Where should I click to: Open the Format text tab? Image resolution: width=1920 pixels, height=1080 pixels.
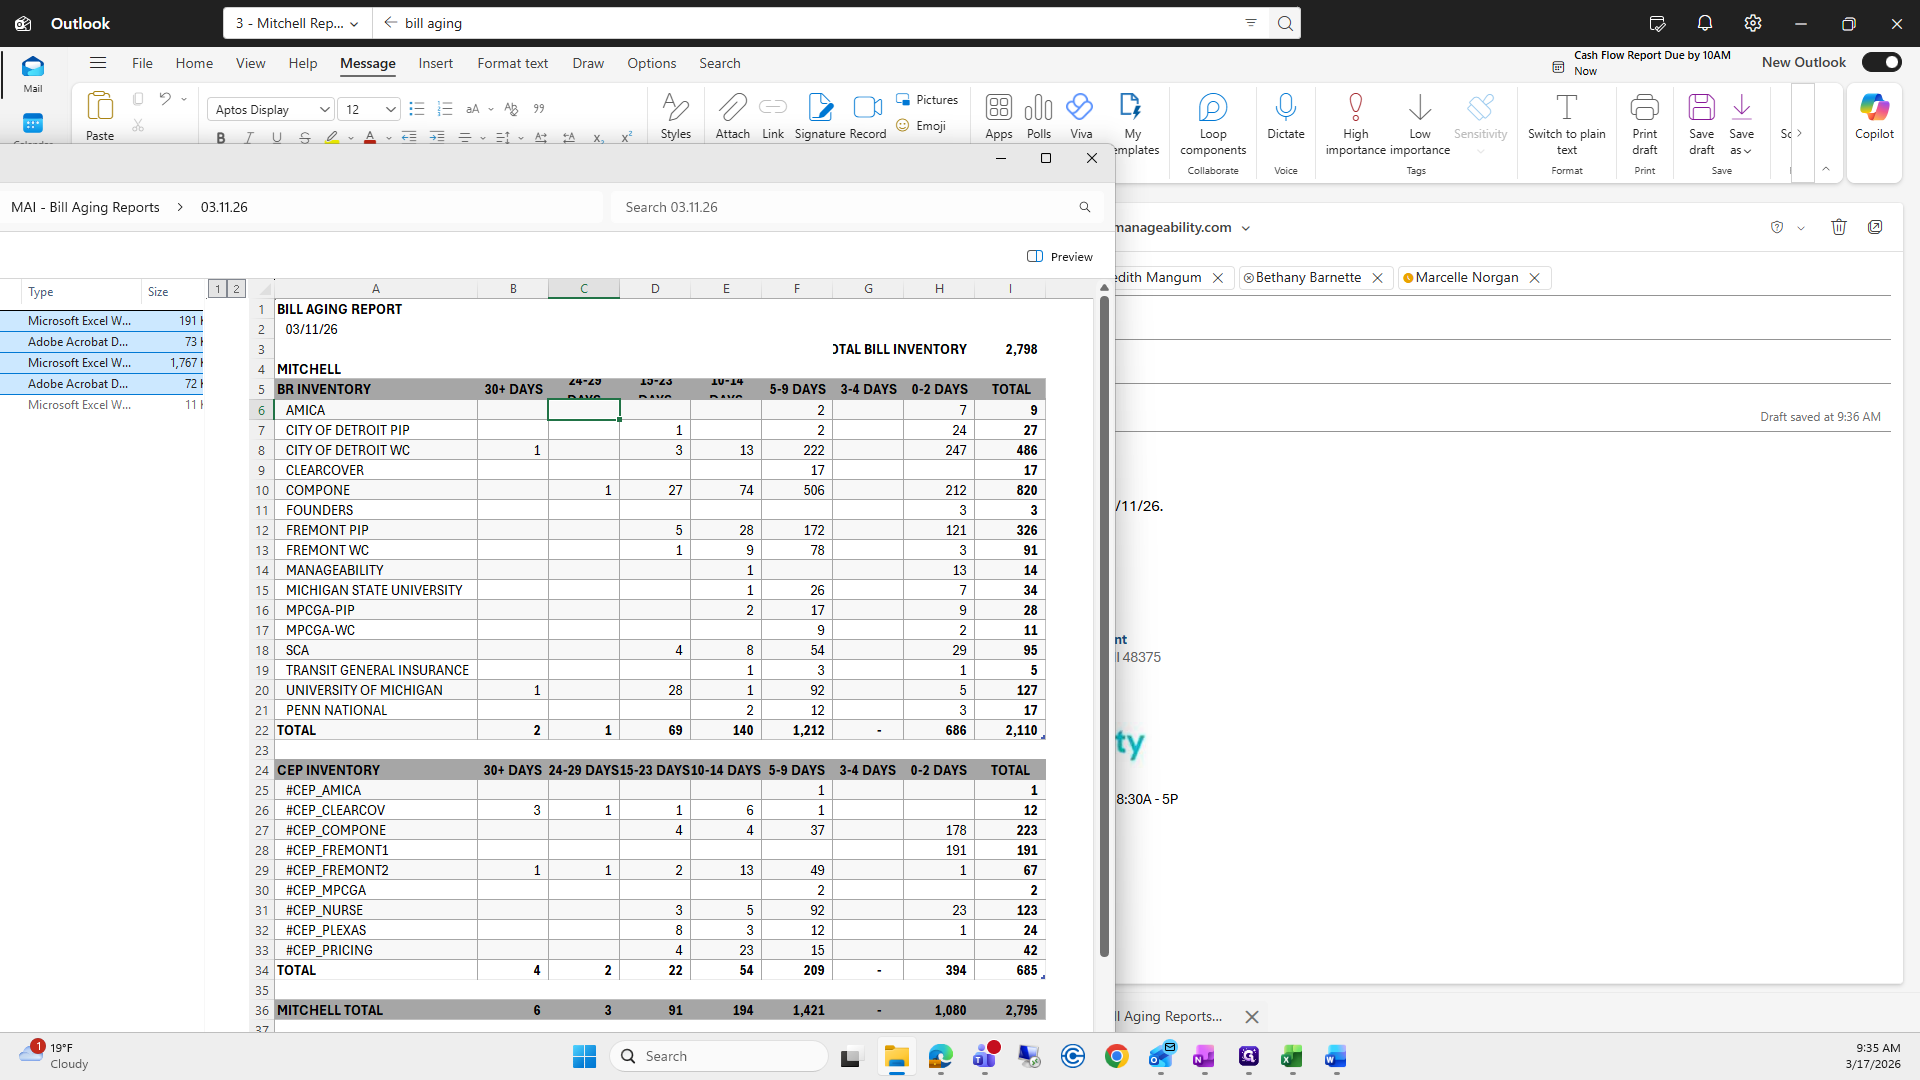(x=512, y=63)
